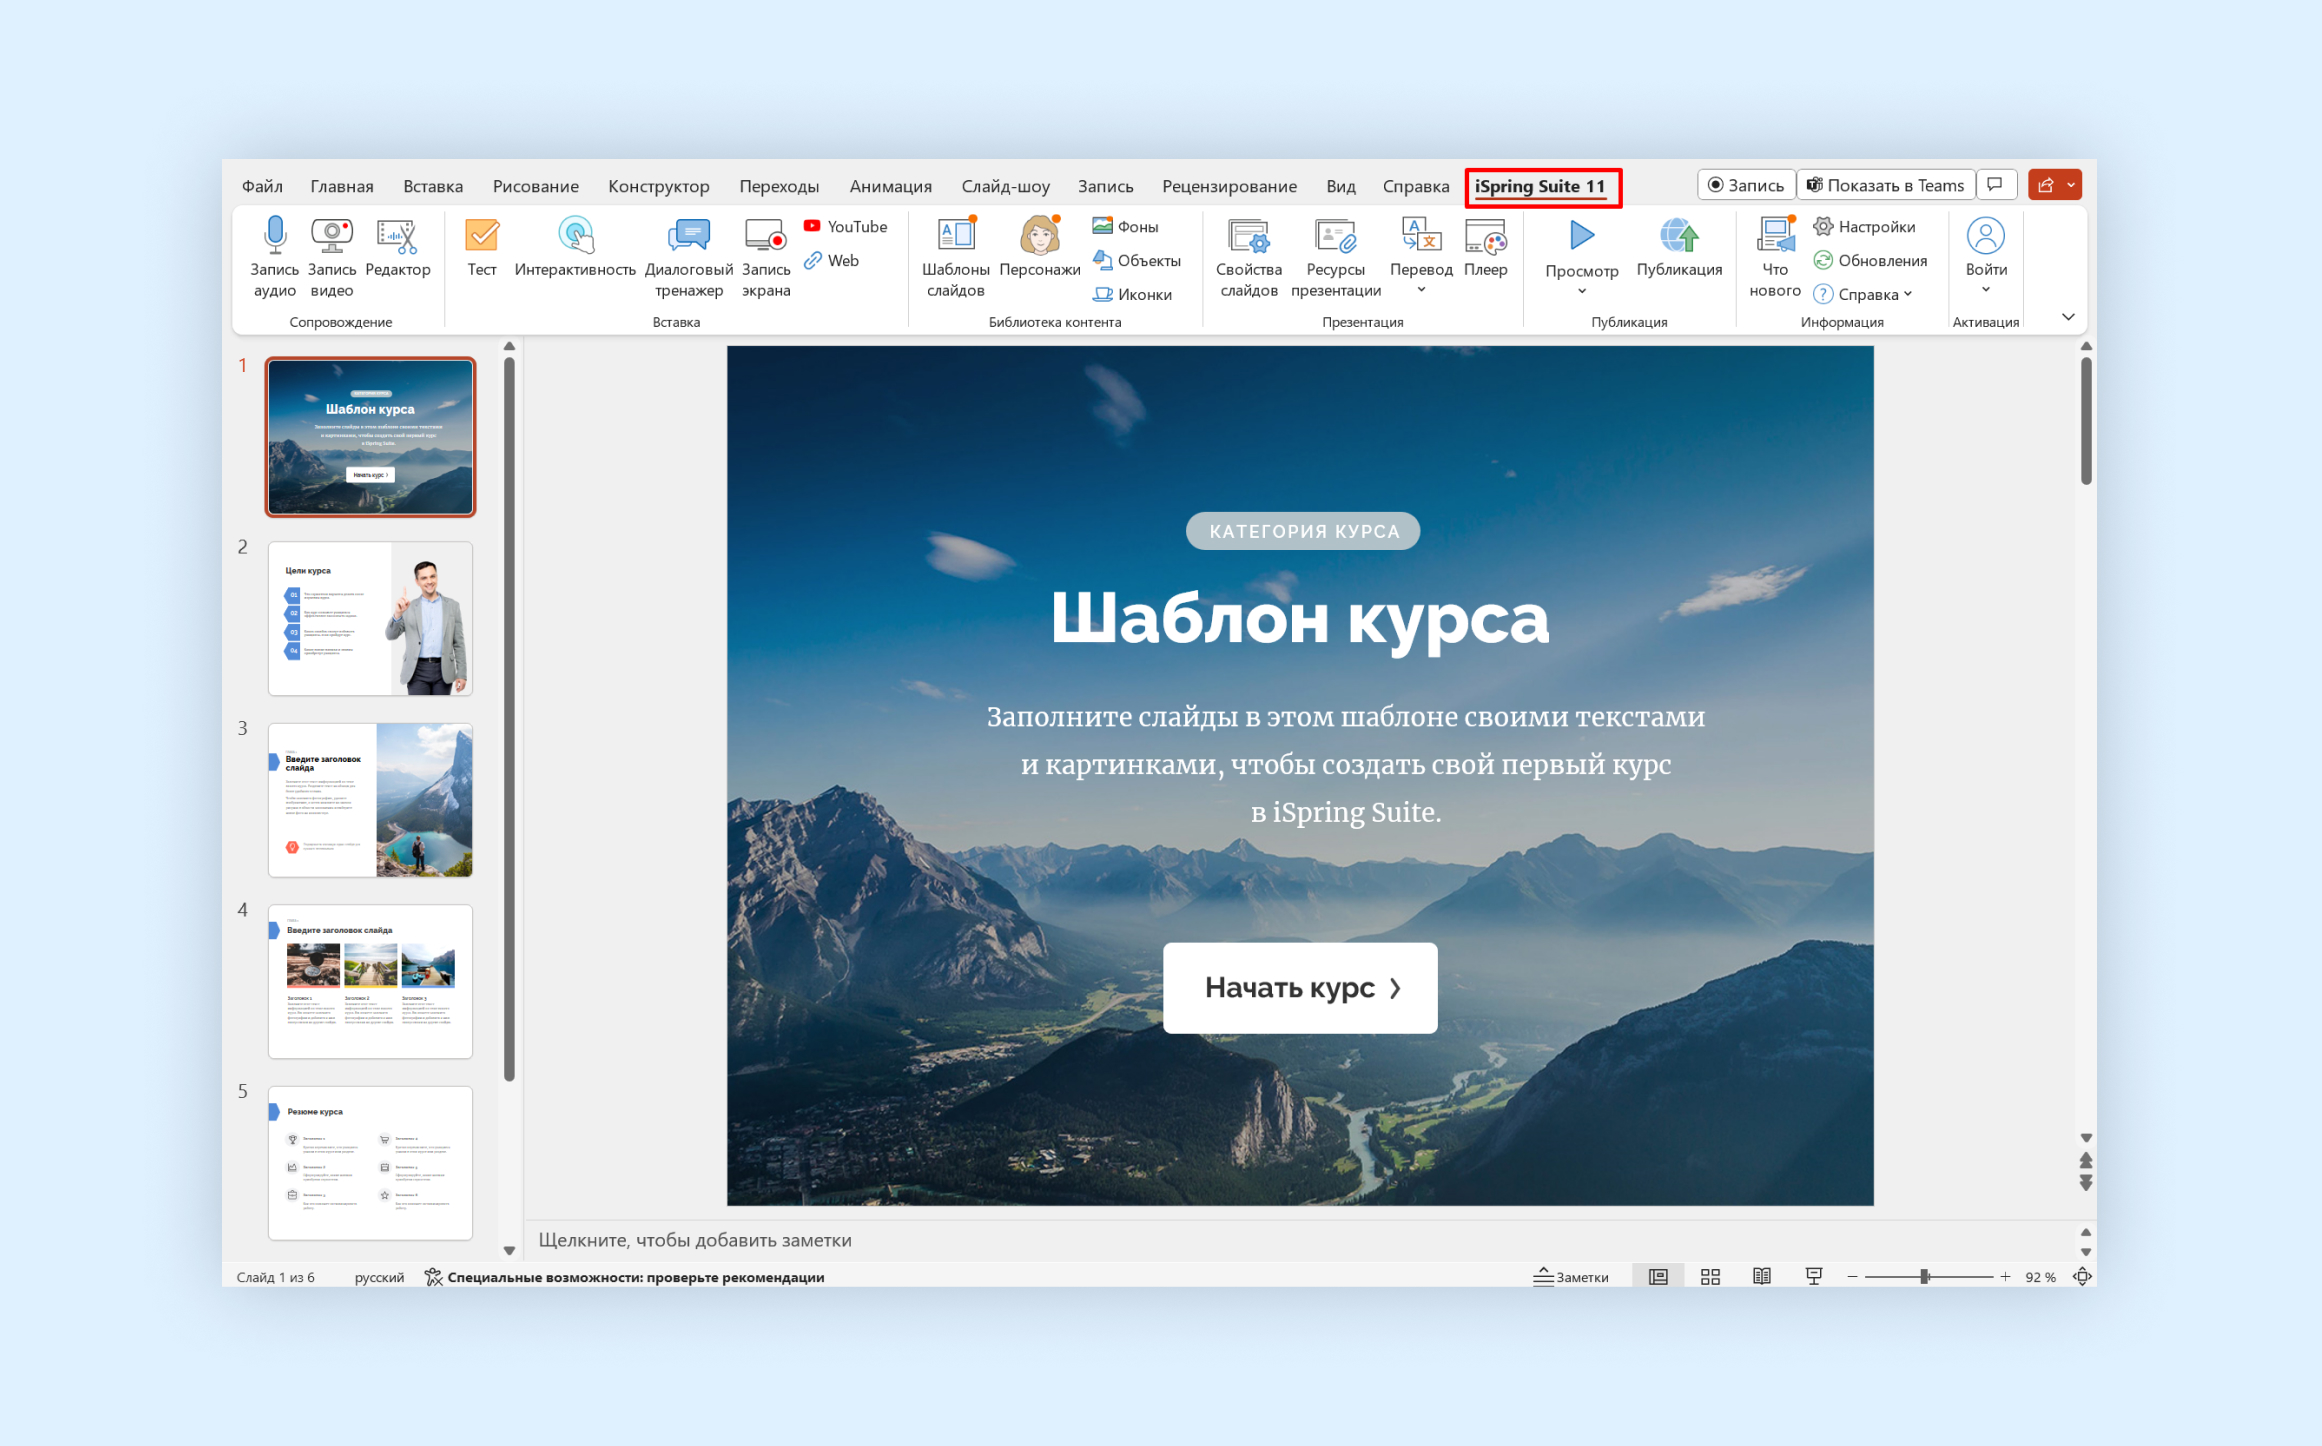Select slide 3 thumbnail in panel
Screen dimensions: 2322x1446
[368, 805]
